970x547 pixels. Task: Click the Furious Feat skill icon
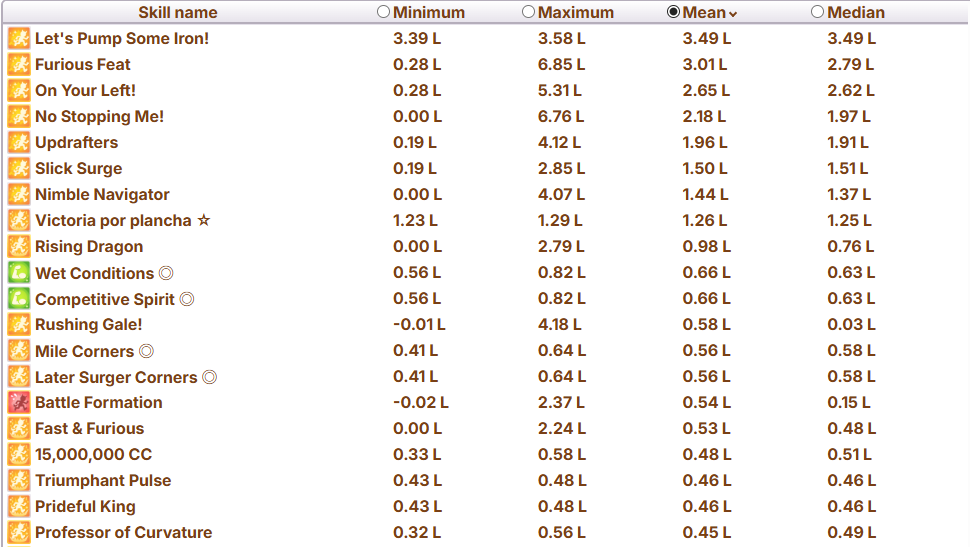coord(19,64)
